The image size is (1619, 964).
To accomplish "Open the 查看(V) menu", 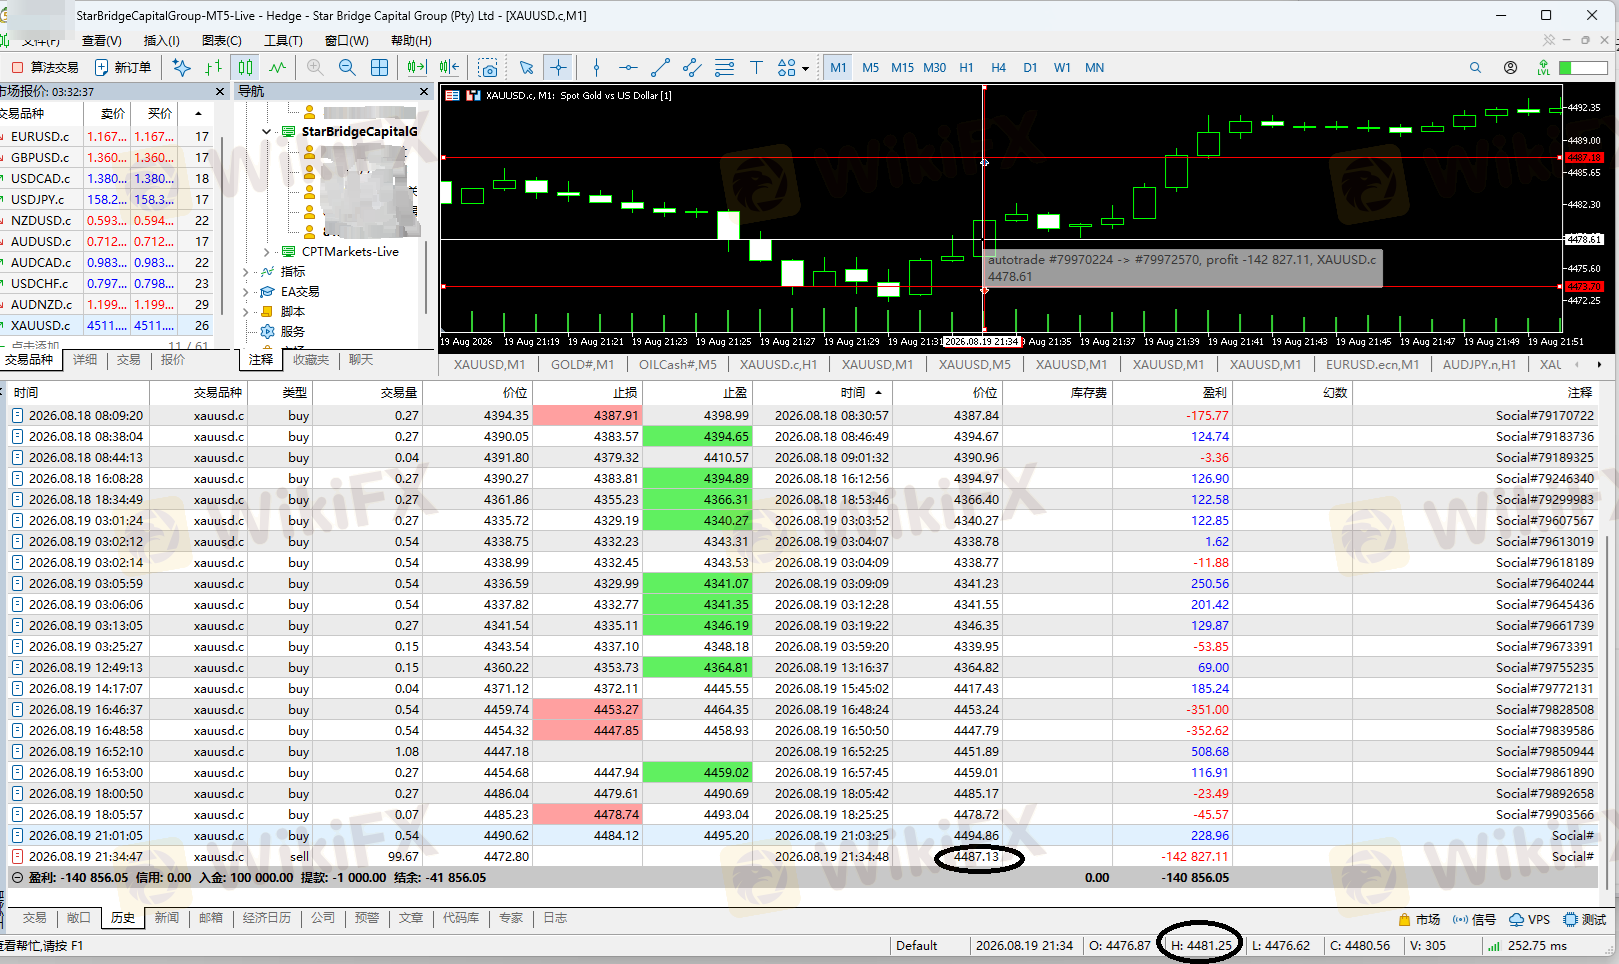I will pos(101,40).
